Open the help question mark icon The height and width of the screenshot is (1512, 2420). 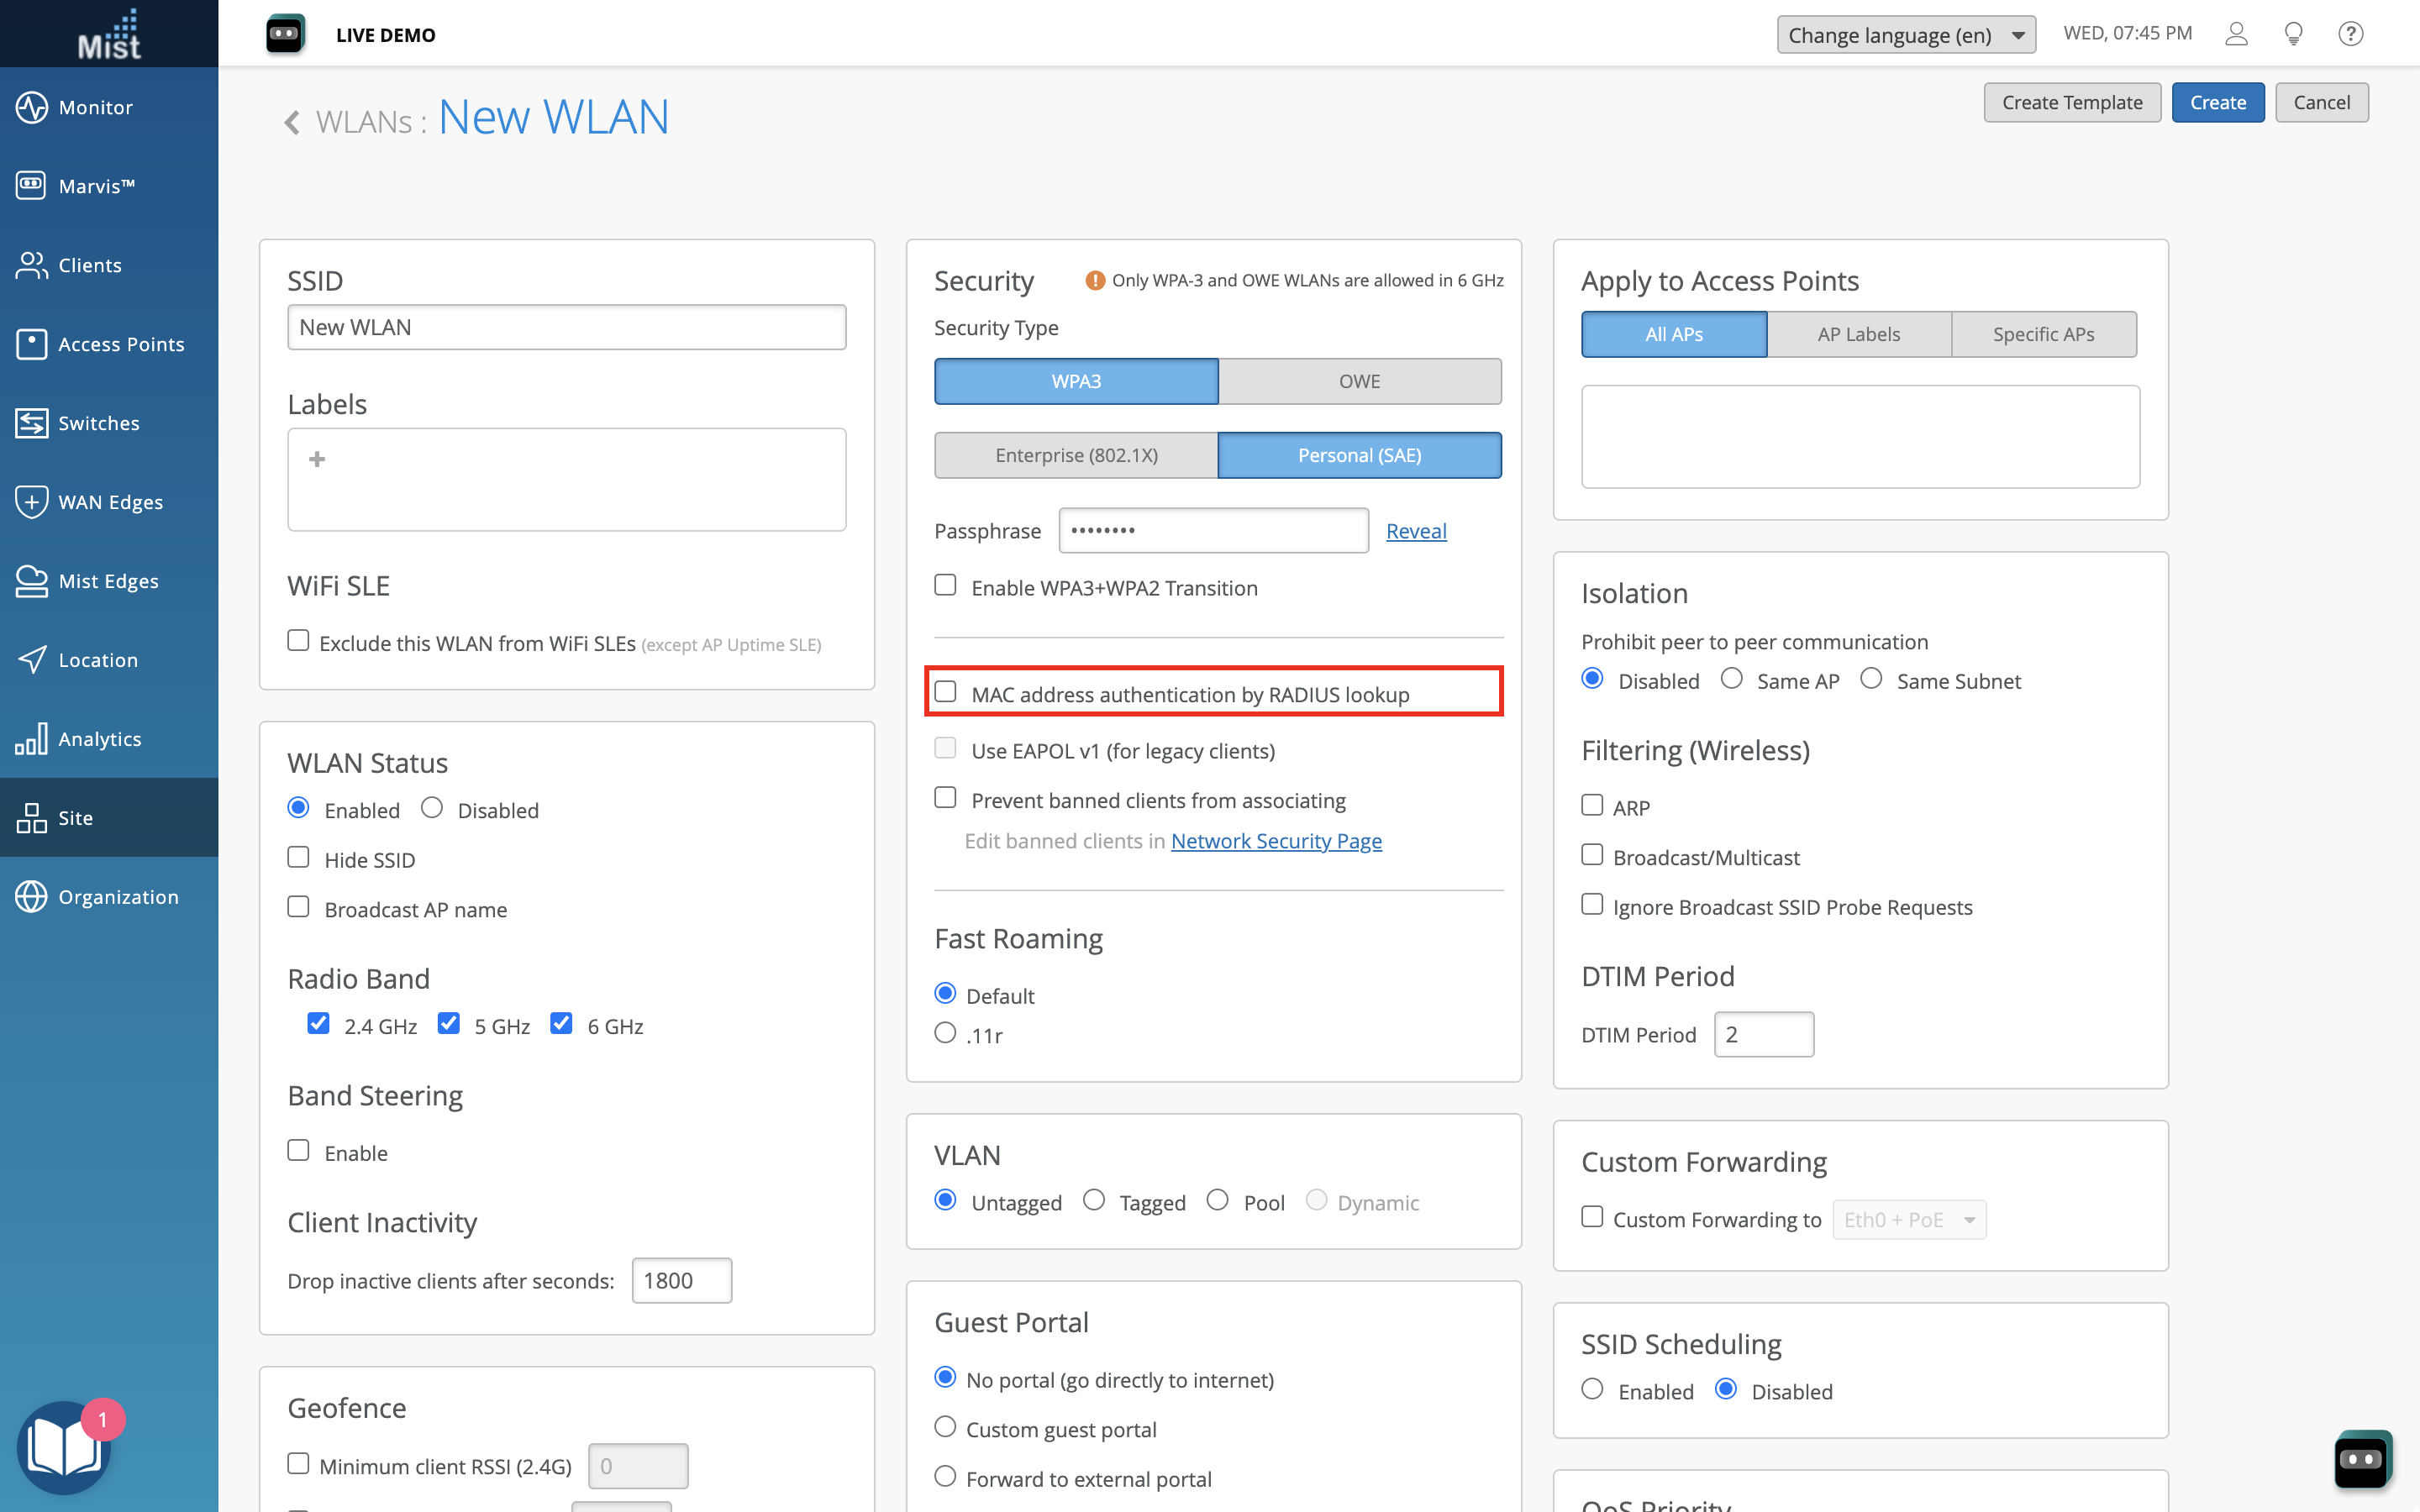click(x=2350, y=34)
